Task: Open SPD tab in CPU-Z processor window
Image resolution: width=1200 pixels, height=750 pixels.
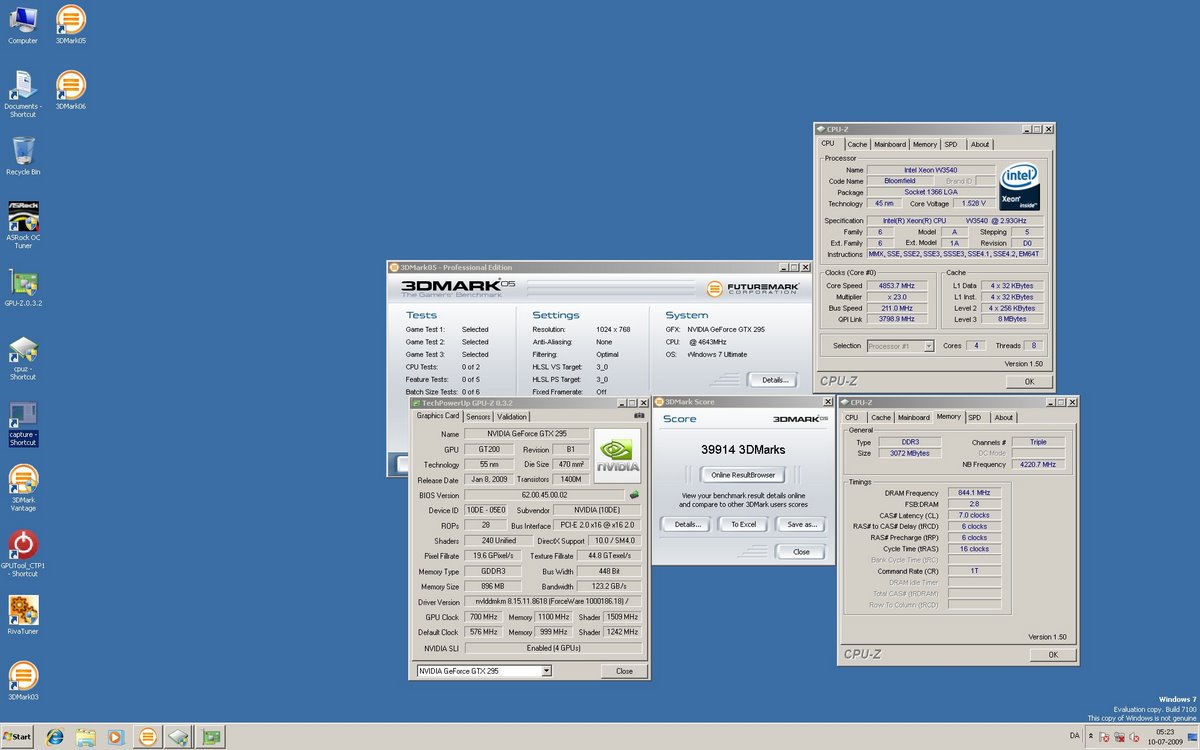Action: pyautogui.click(x=951, y=144)
